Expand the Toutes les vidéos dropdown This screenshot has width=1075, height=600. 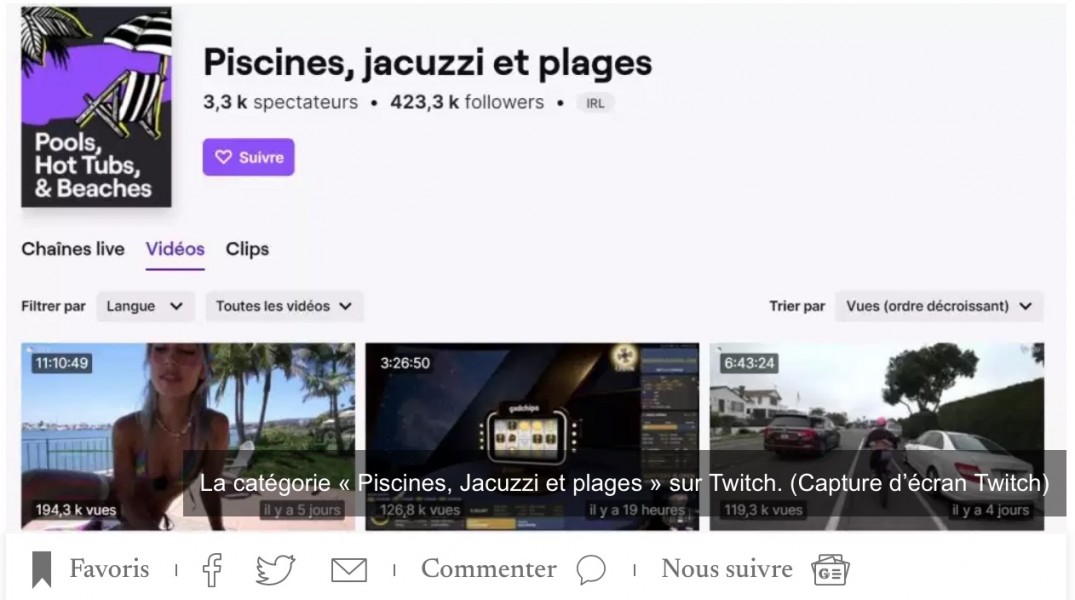pyautogui.click(x=284, y=306)
